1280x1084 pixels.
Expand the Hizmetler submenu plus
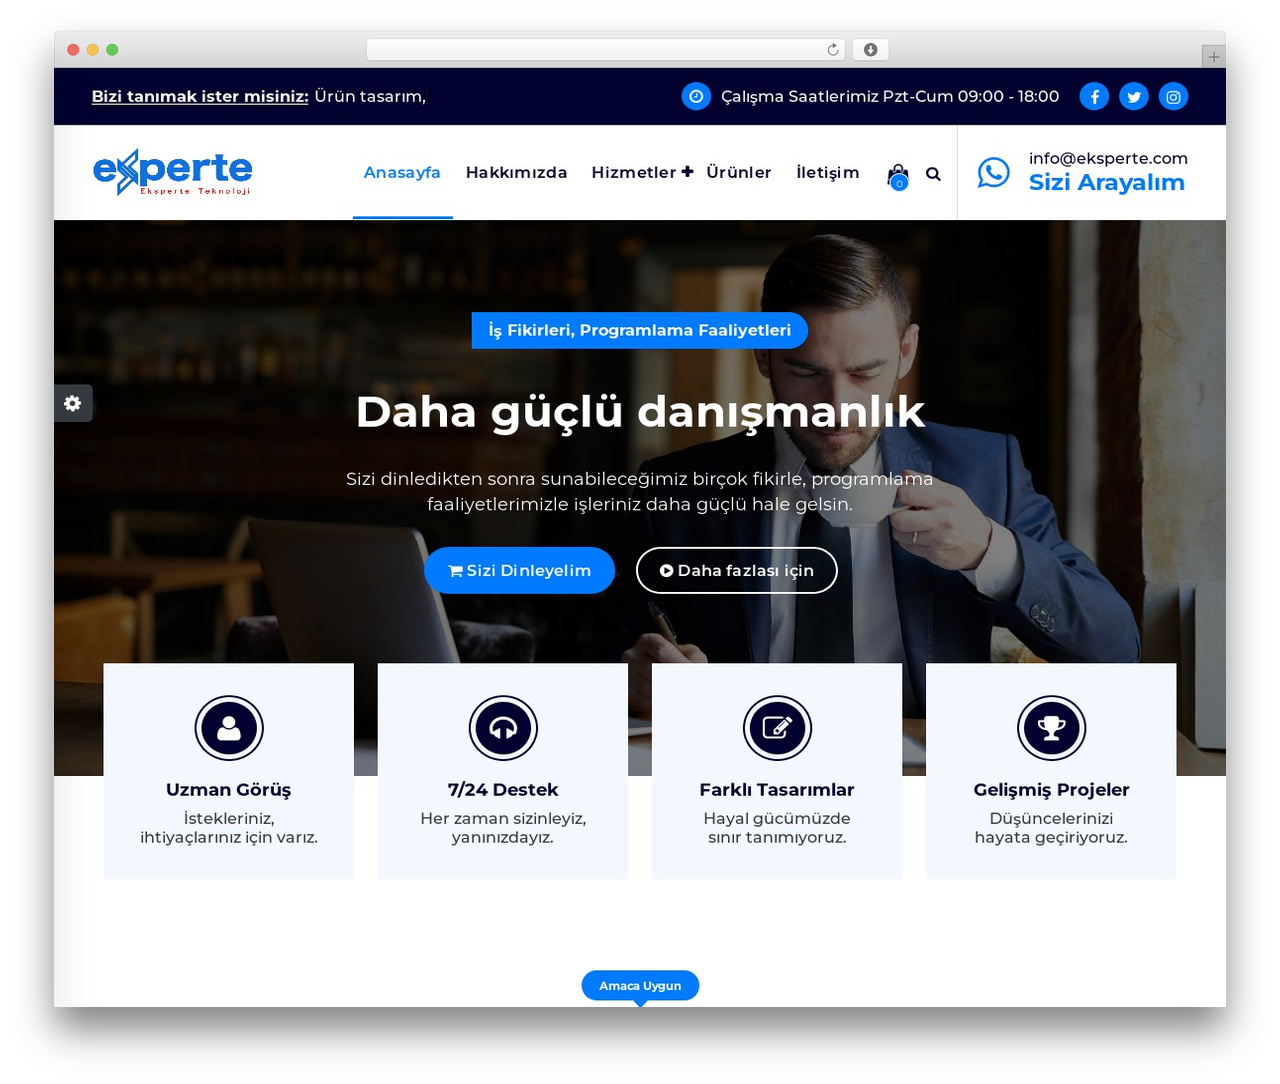click(687, 172)
